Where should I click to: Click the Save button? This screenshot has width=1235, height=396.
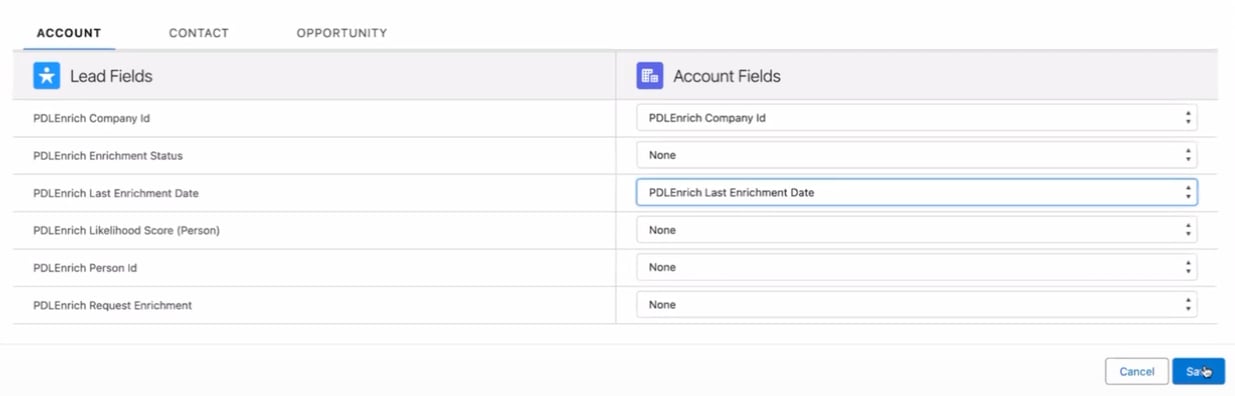click(x=1198, y=371)
